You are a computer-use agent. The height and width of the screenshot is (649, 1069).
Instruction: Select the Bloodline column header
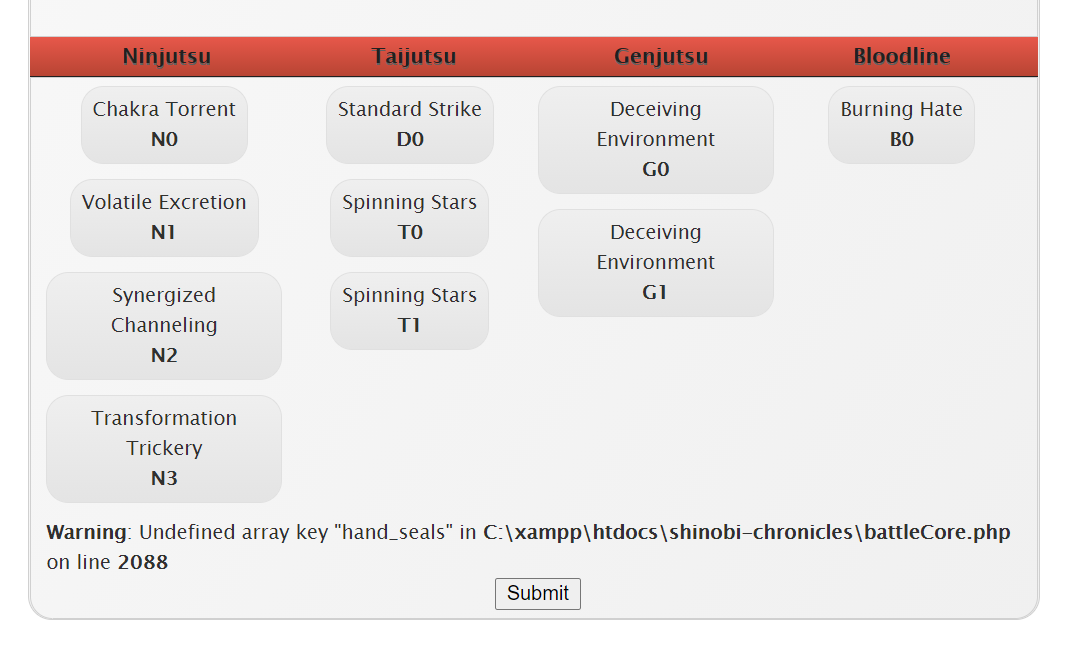[x=901, y=56]
